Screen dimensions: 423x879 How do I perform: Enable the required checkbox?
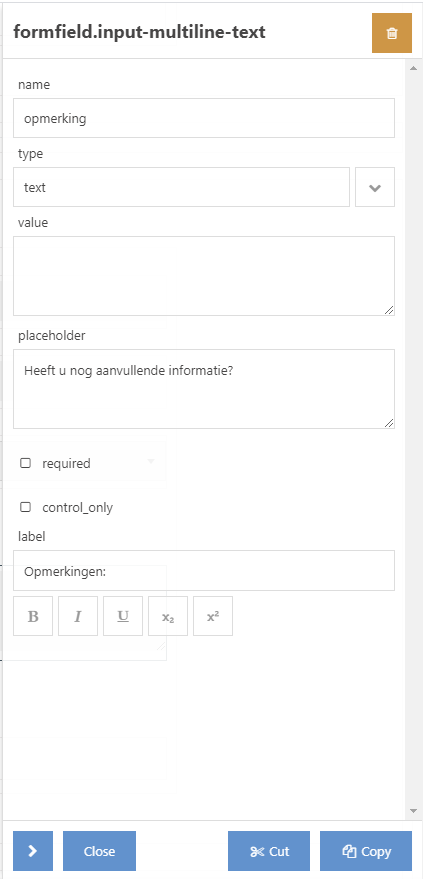[x=25, y=463]
